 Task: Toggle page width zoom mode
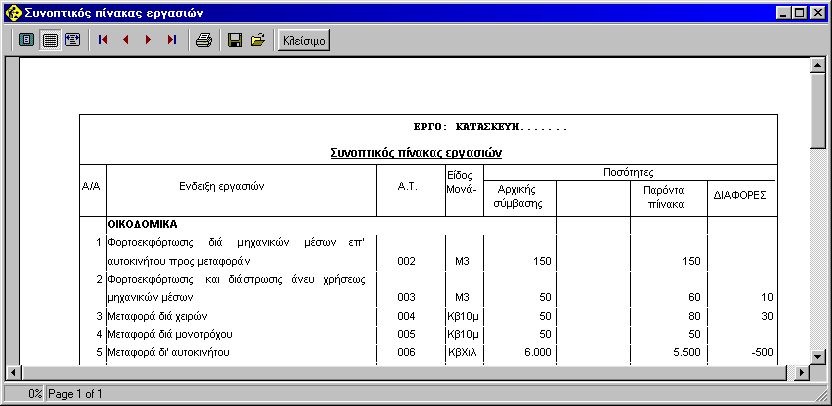click(71, 40)
